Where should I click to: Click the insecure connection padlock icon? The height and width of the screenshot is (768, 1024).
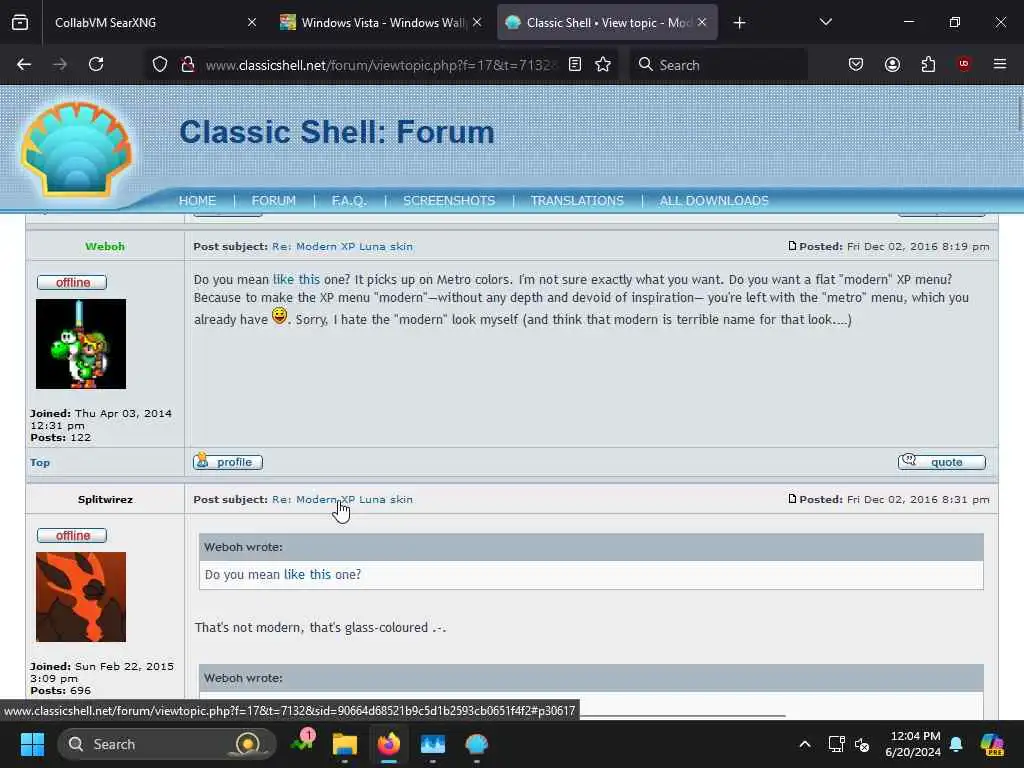pos(188,64)
